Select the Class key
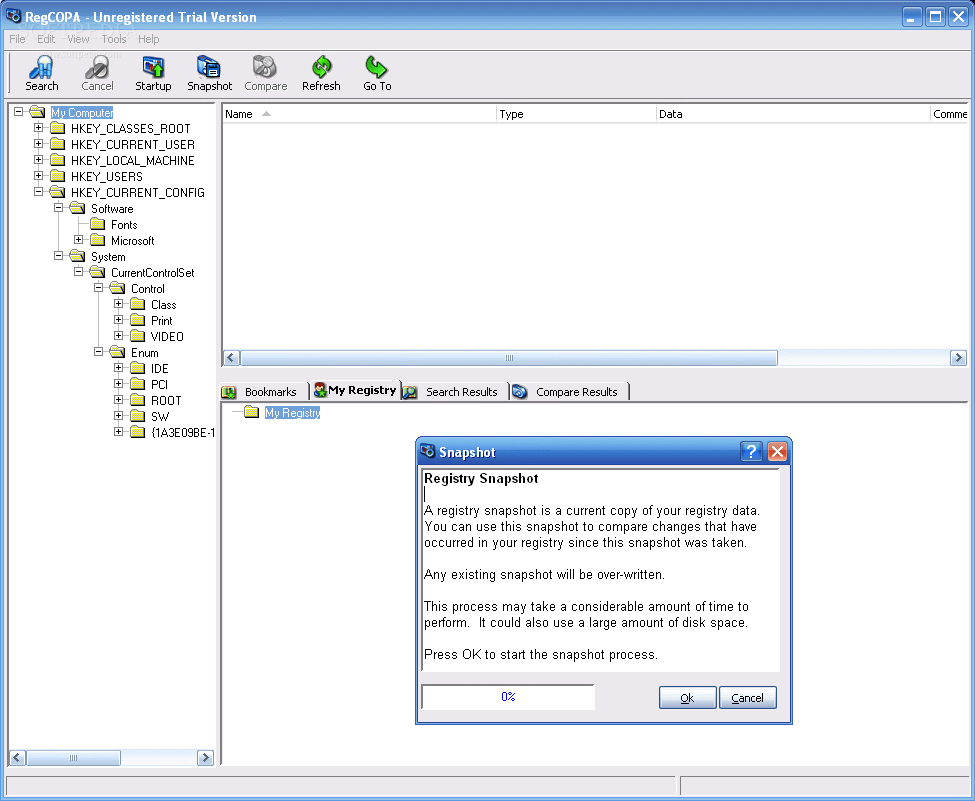Screen dimensions: 975x801 pyautogui.click(x=164, y=305)
